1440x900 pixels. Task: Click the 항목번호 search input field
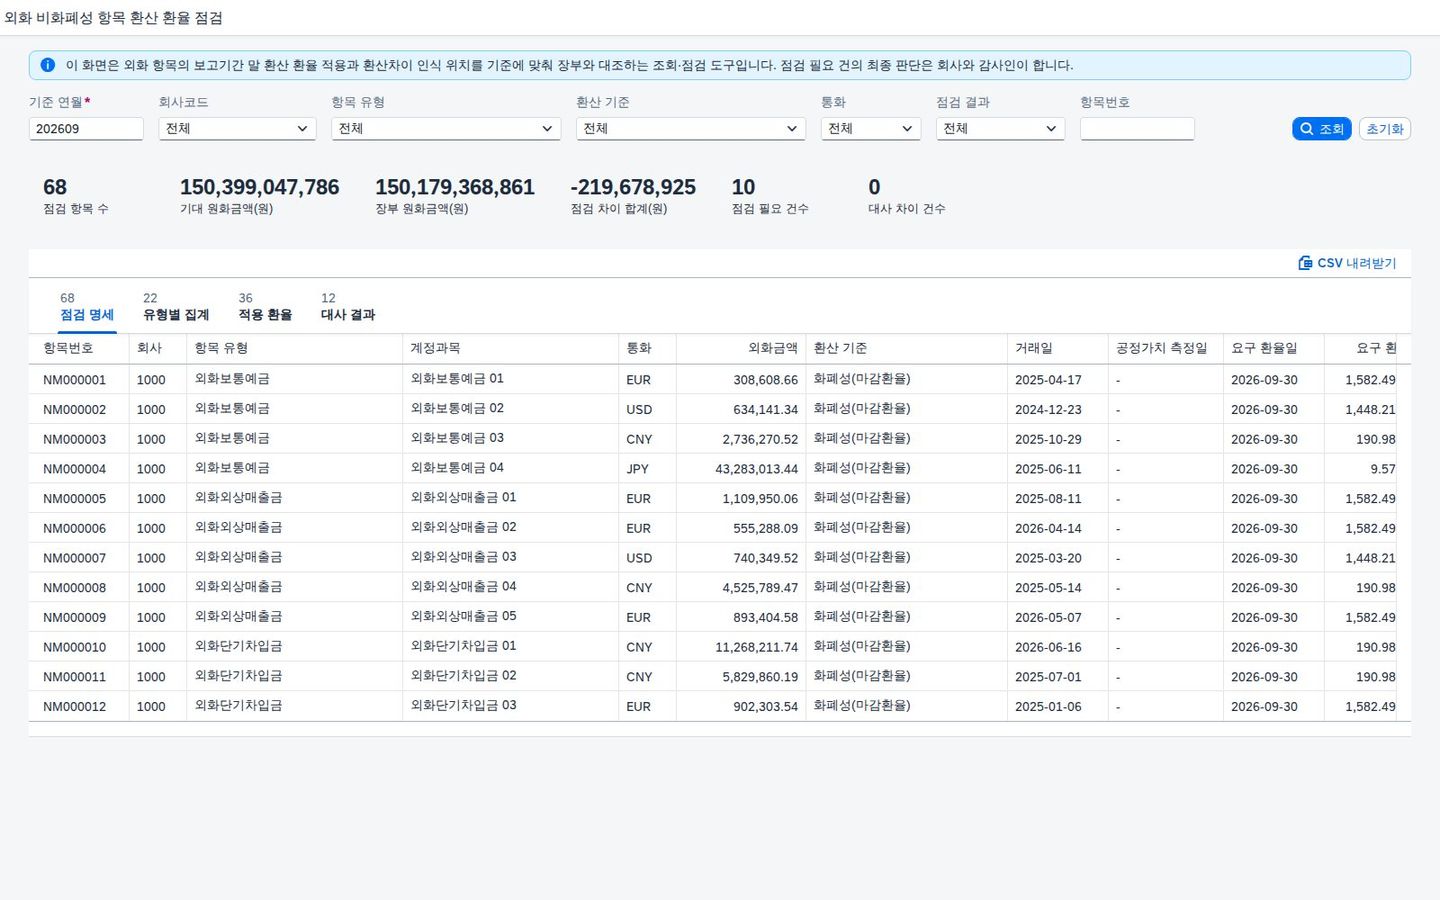coord(1137,129)
